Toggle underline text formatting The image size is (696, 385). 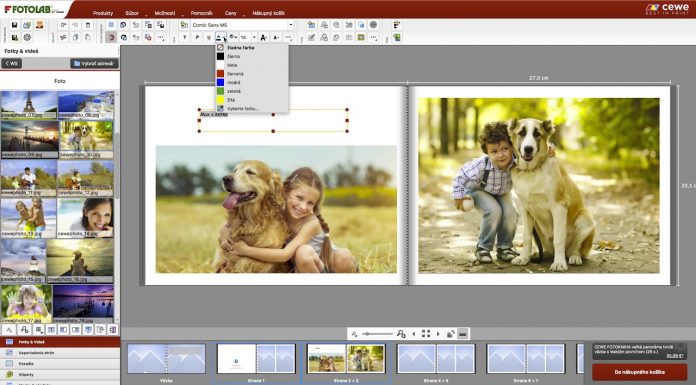209,38
